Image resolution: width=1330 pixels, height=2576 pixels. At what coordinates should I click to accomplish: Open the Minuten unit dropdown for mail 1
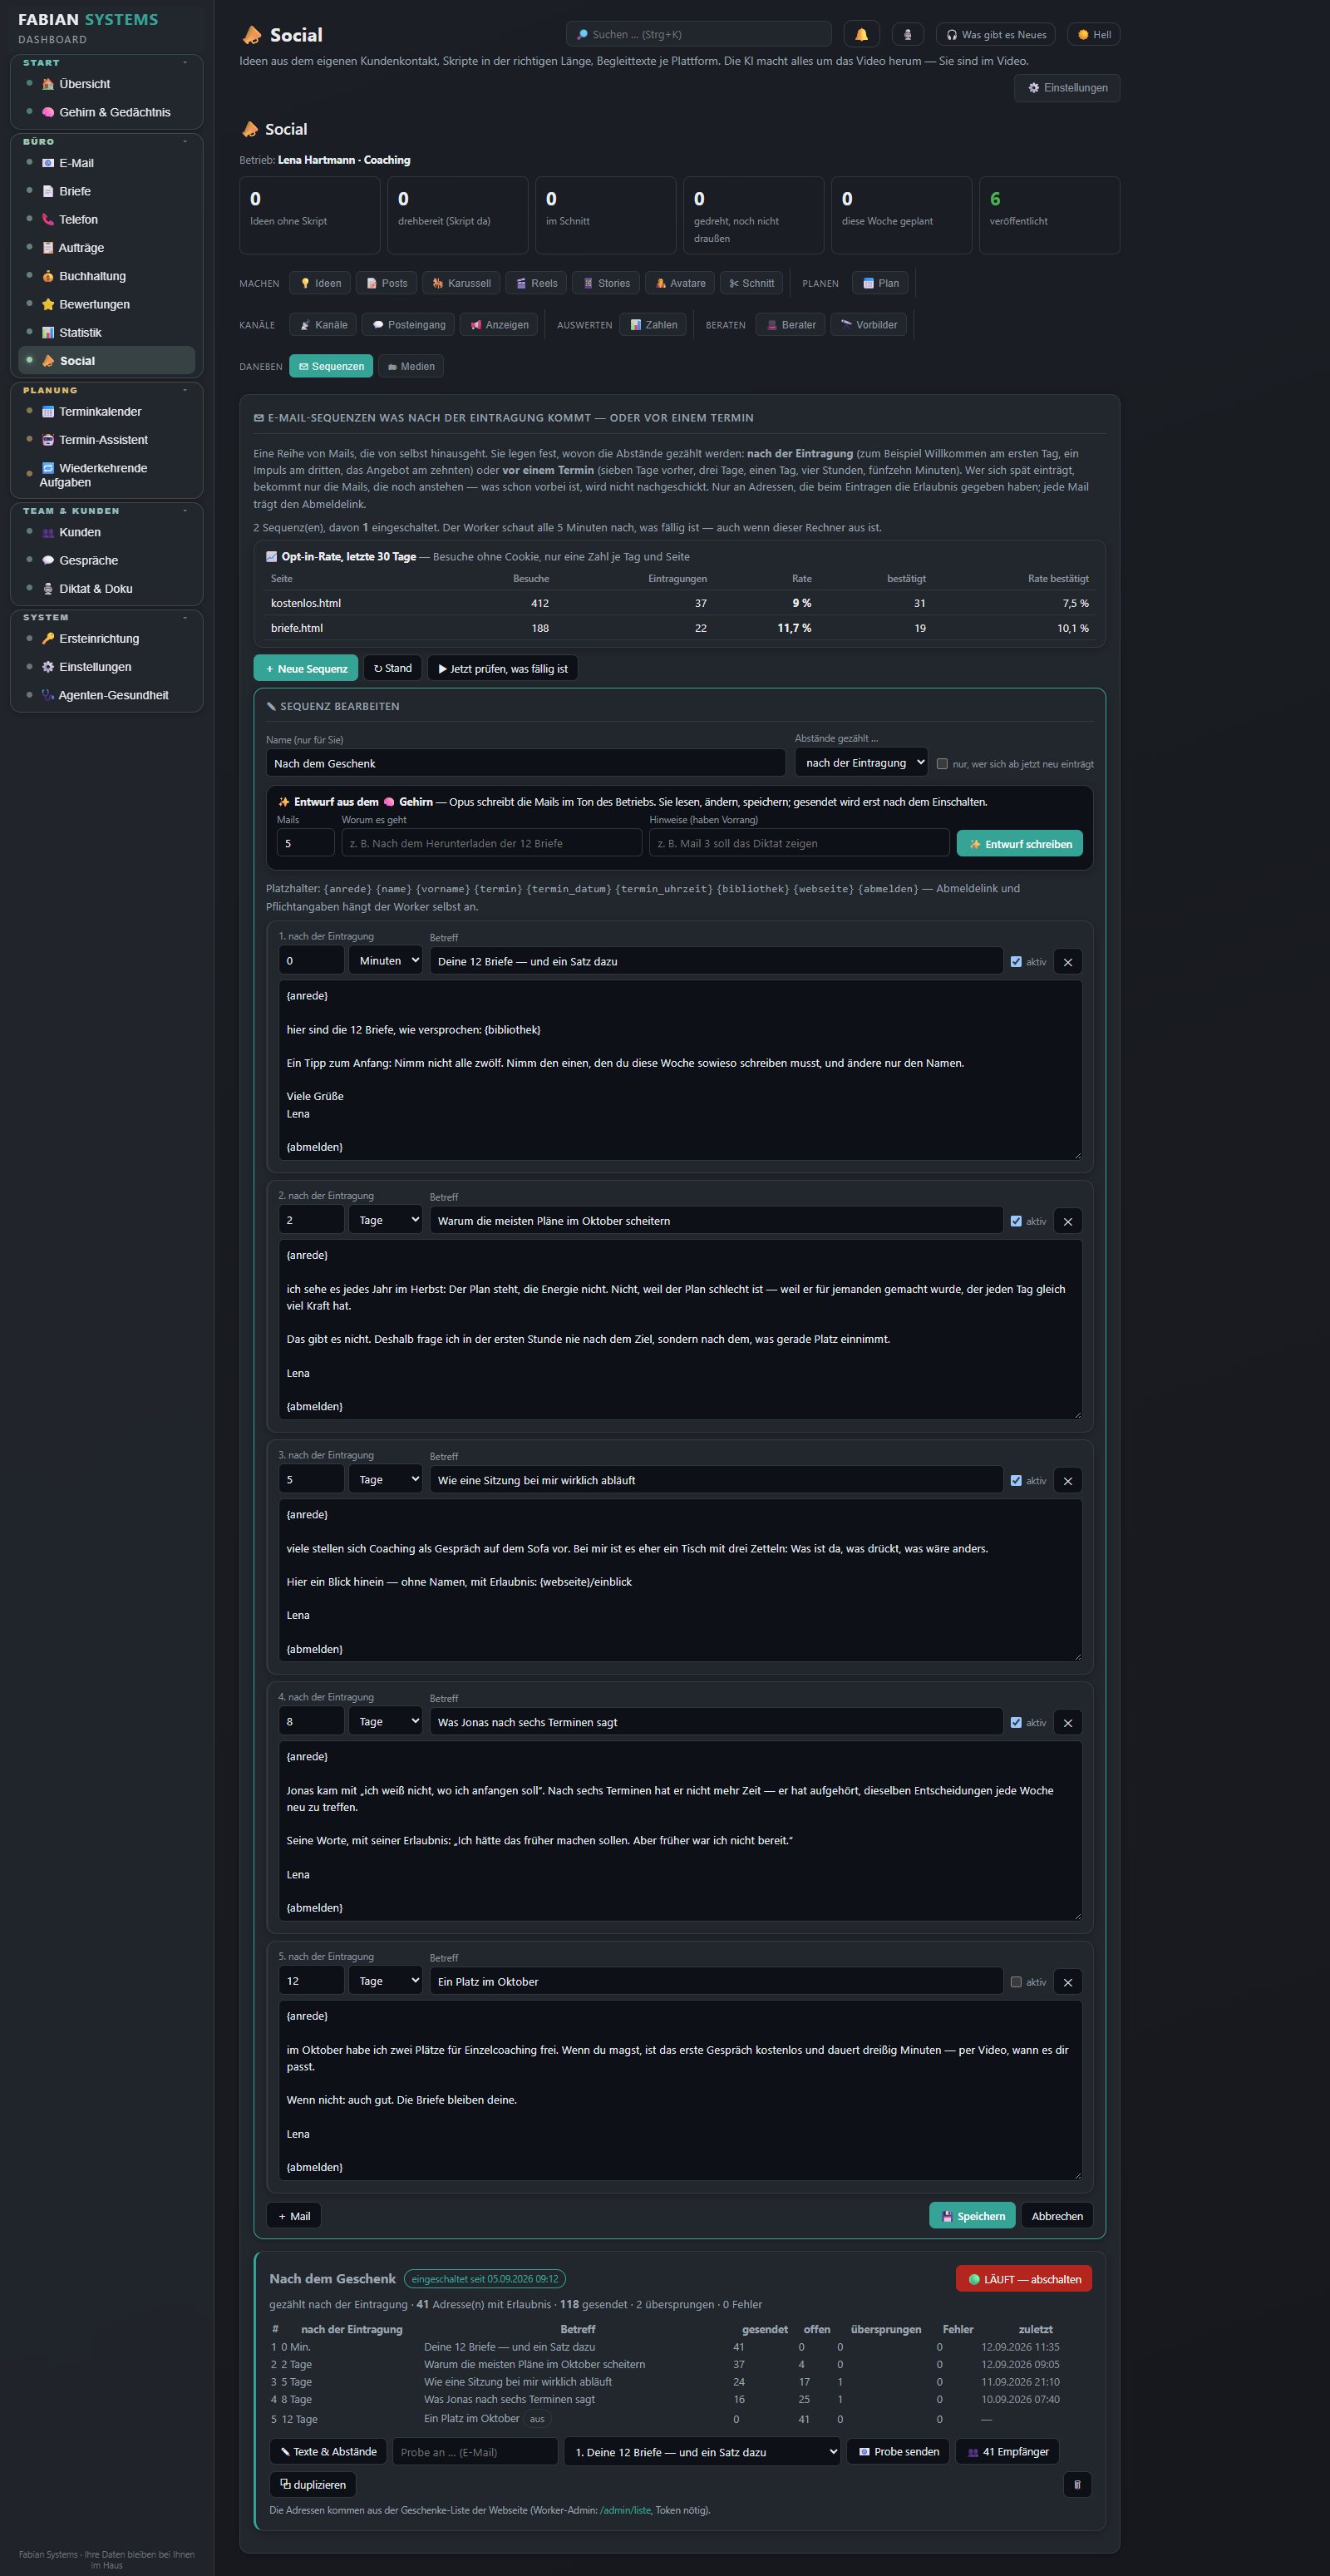pyautogui.click(x=385, y=961)
